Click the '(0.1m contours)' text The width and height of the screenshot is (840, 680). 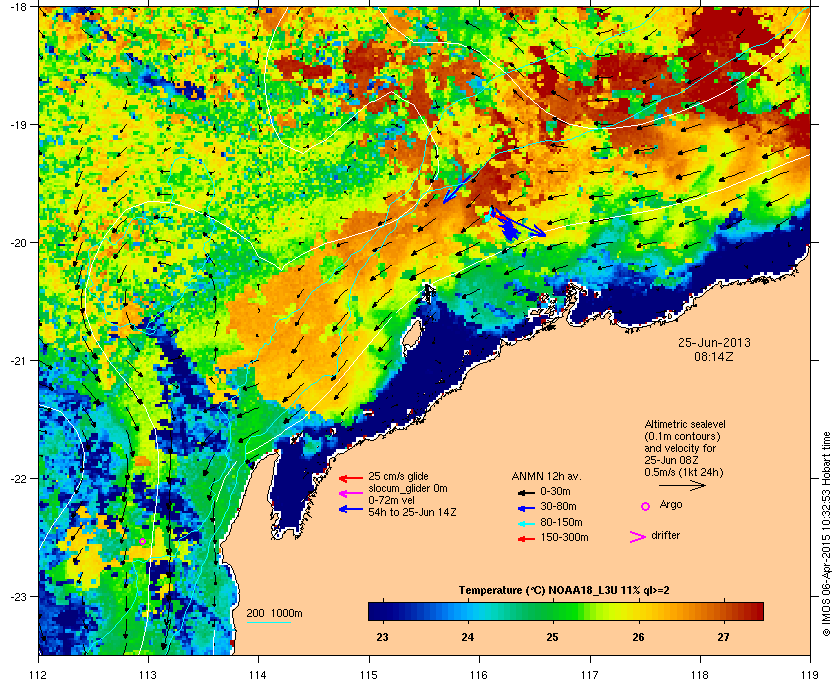click(682, 436)
